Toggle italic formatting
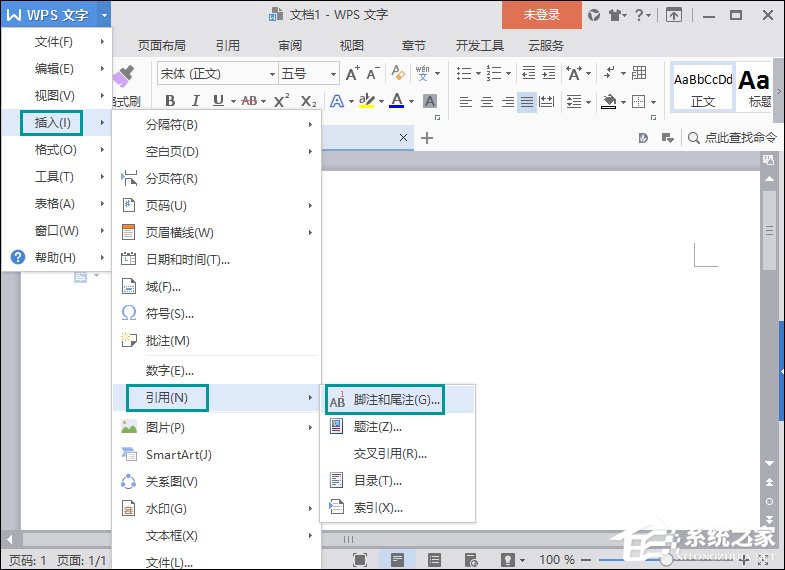 click(195, 101)
